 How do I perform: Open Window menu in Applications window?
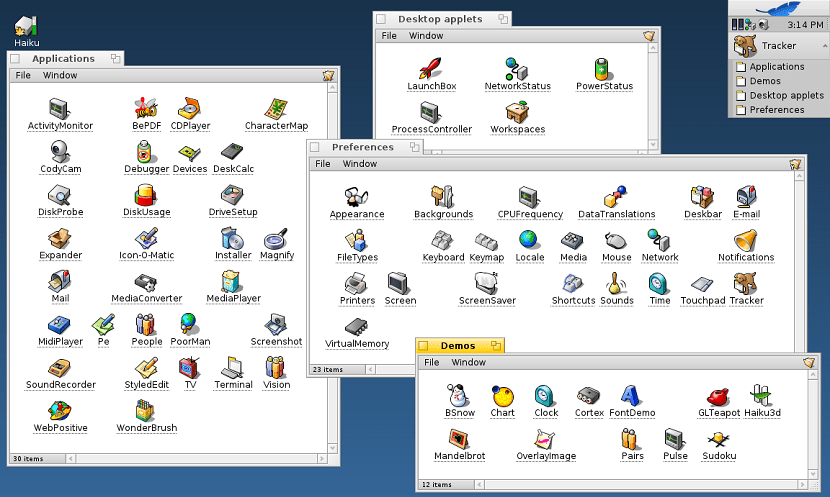[x=60, y=75]
